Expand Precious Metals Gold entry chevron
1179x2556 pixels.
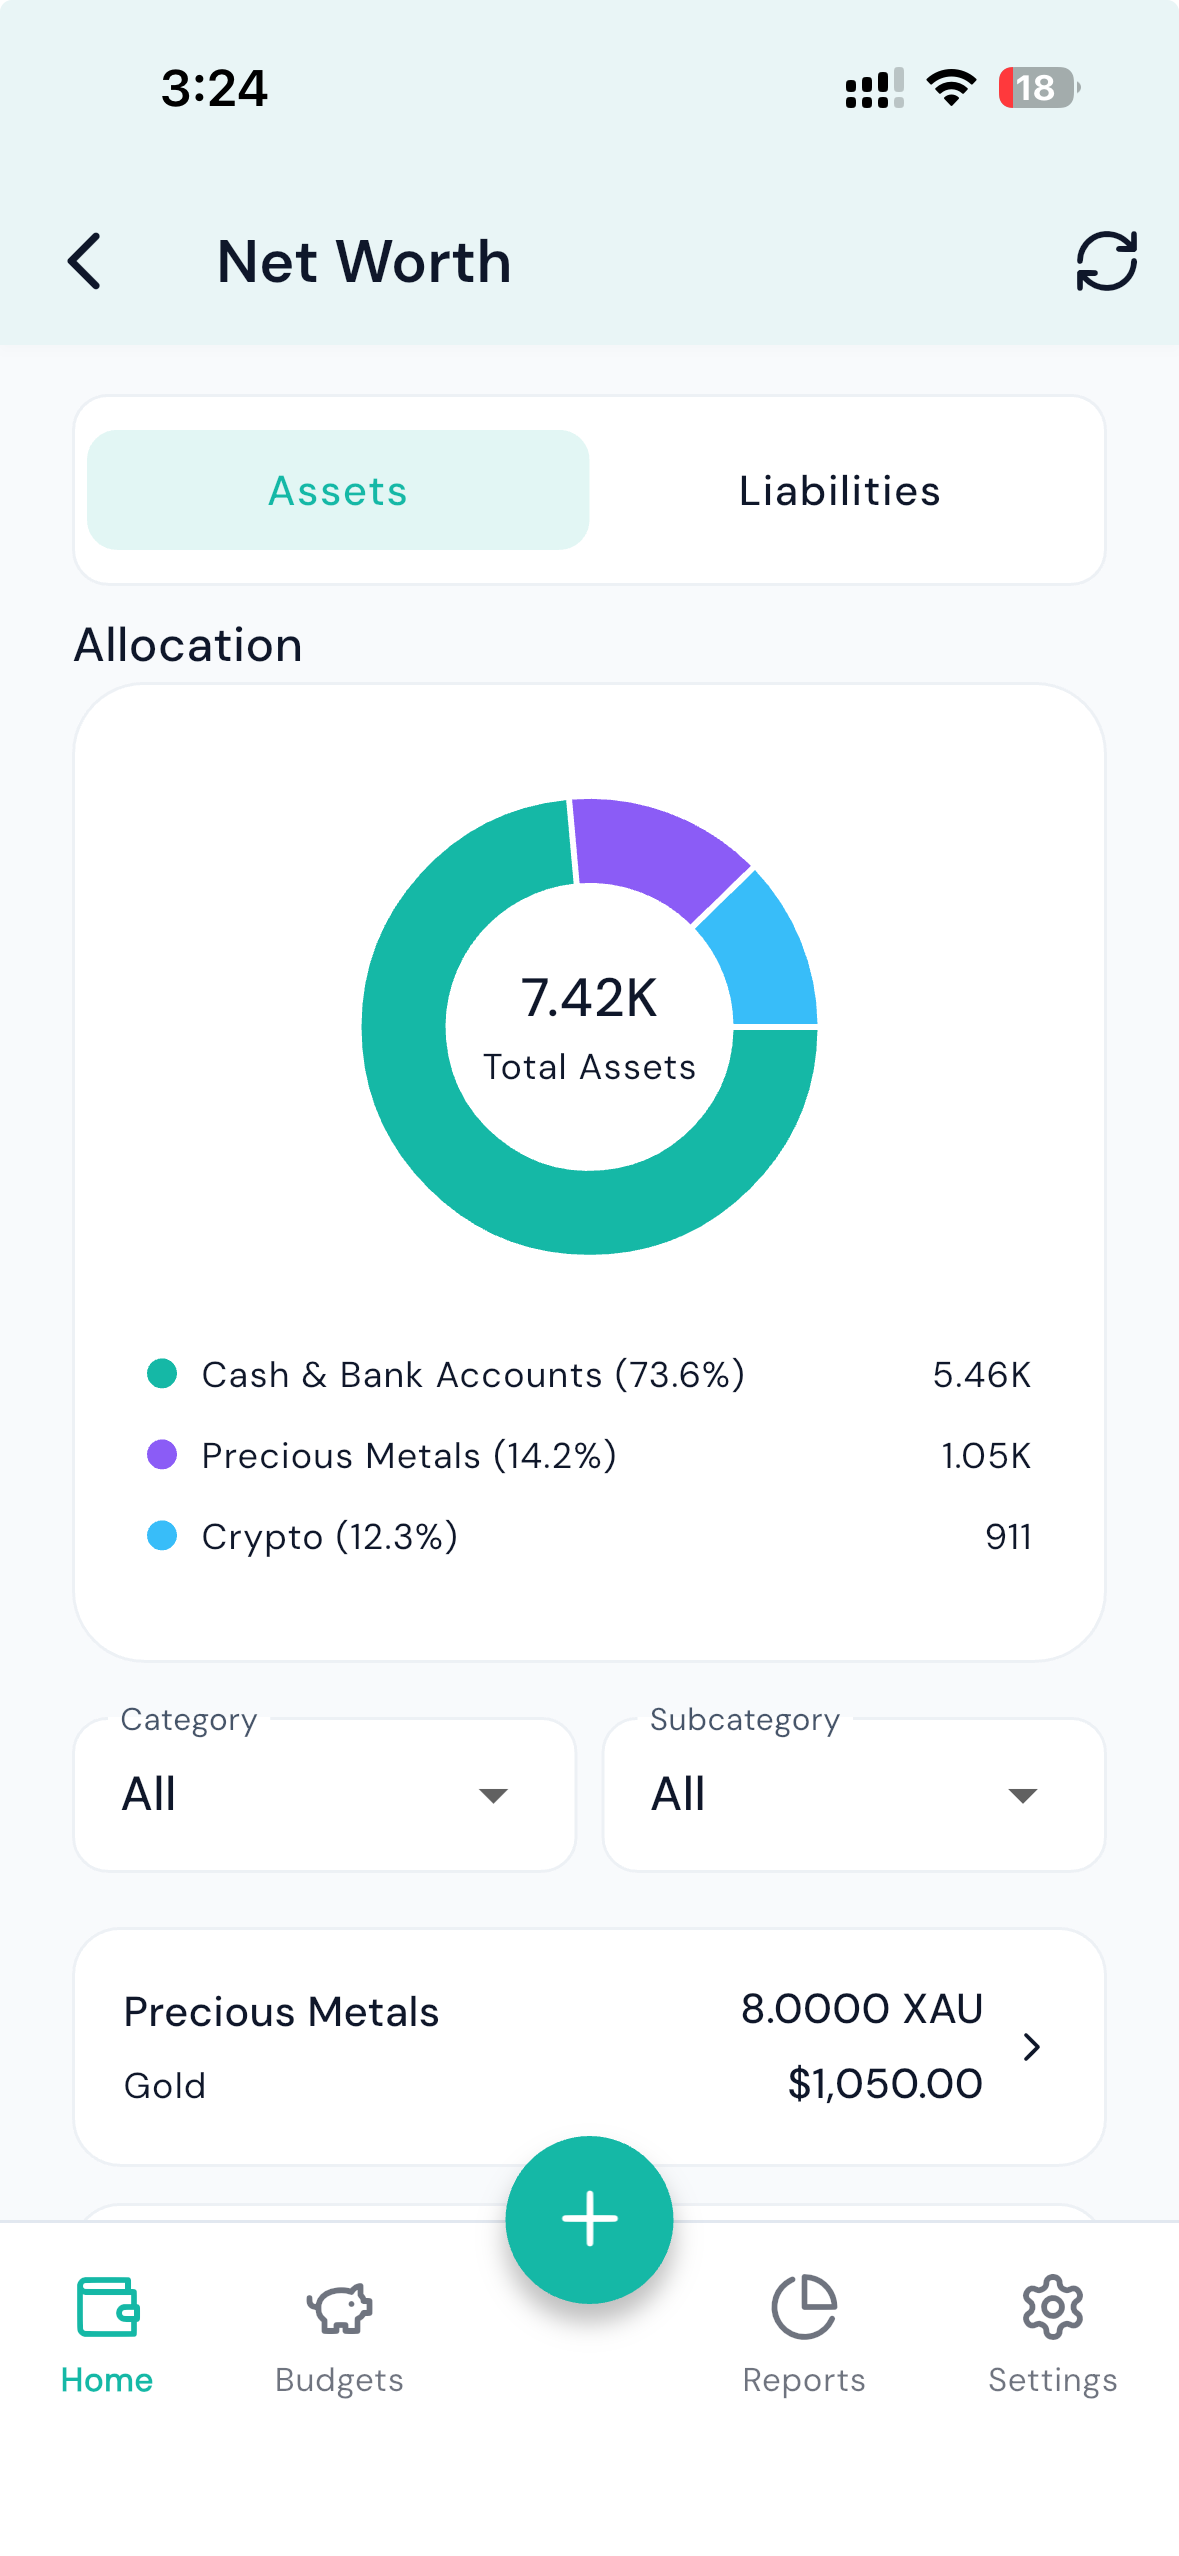[x=1032, y=2047]
